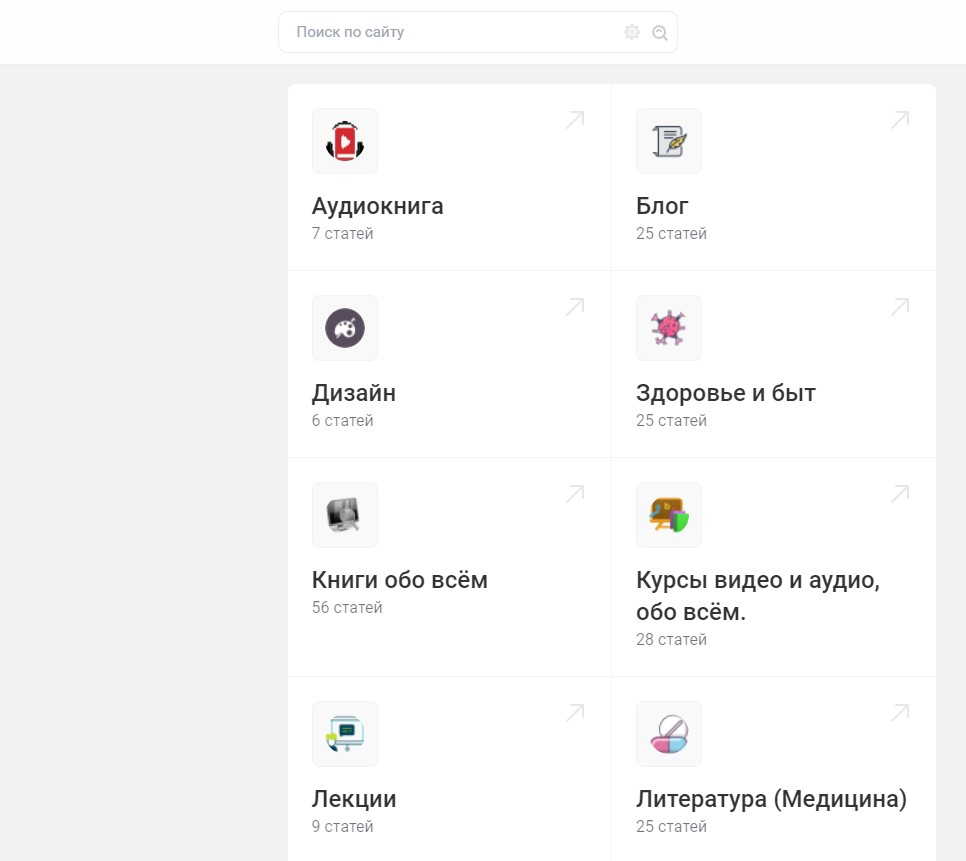The width and height of the screenshot is (966, 861).
Task: Click the Курсы видео и аудио icon
Action: pyautogui.click(x=668, y=515)
